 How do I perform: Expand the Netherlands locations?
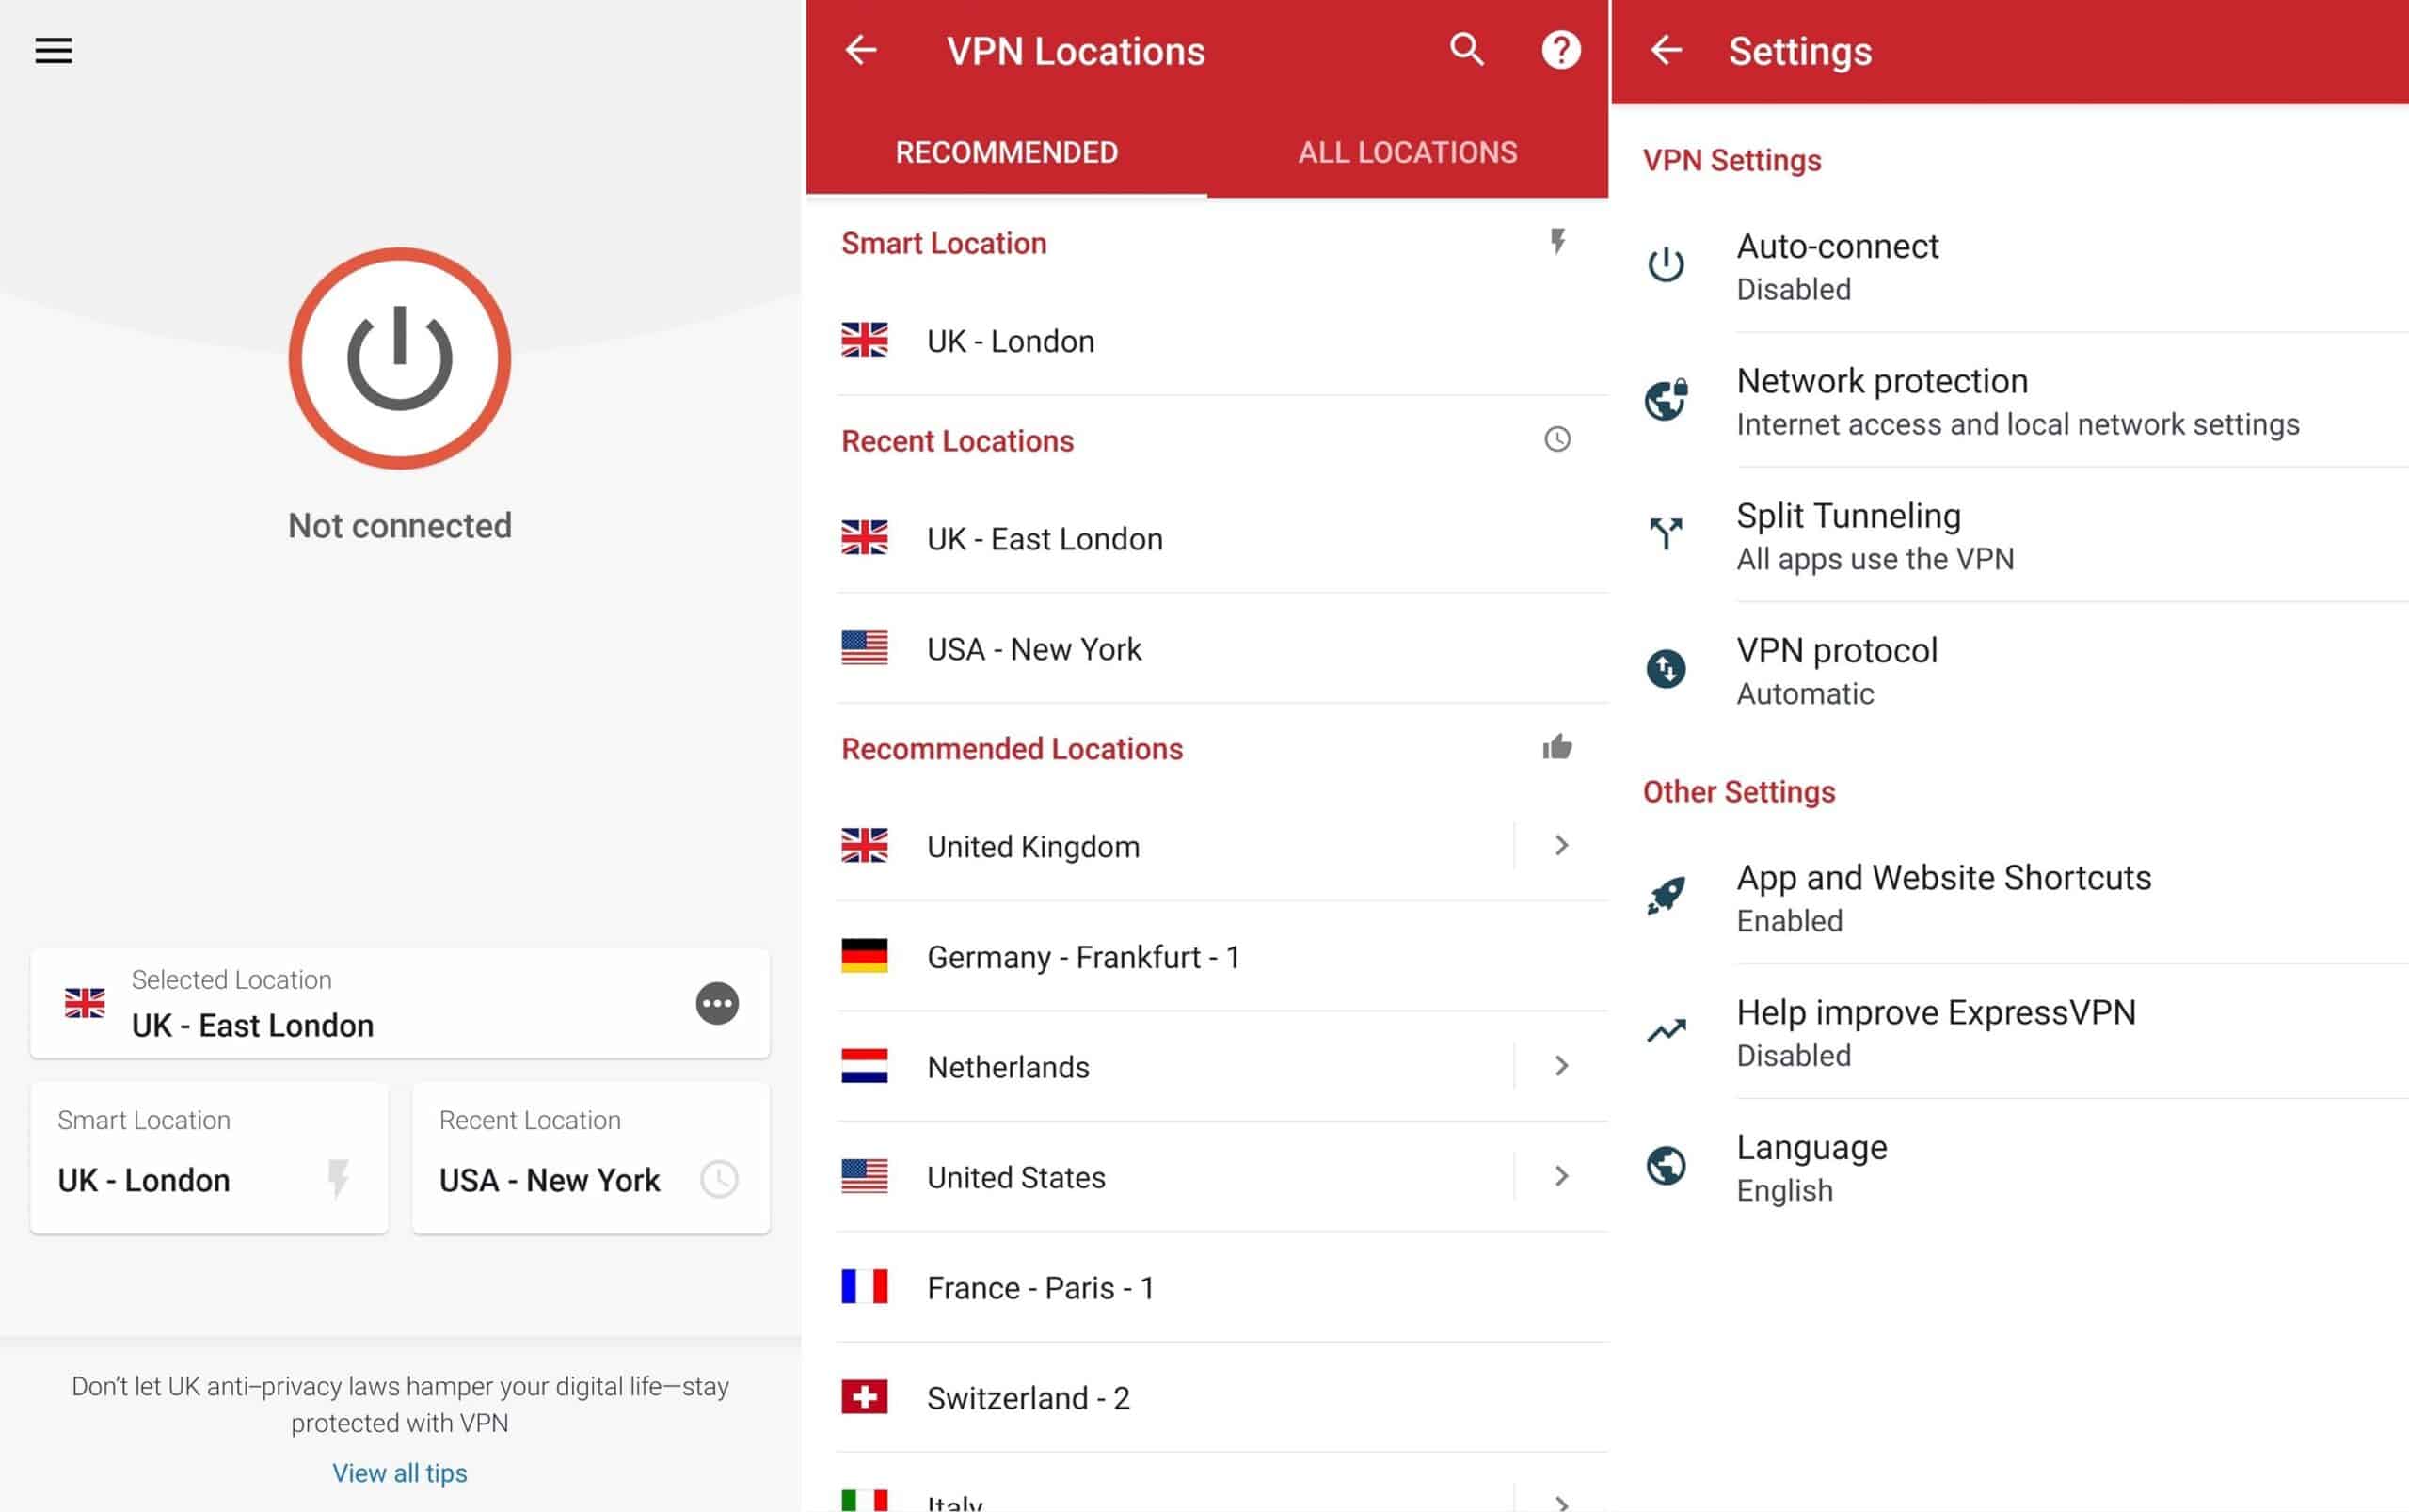(1561, 1066)
